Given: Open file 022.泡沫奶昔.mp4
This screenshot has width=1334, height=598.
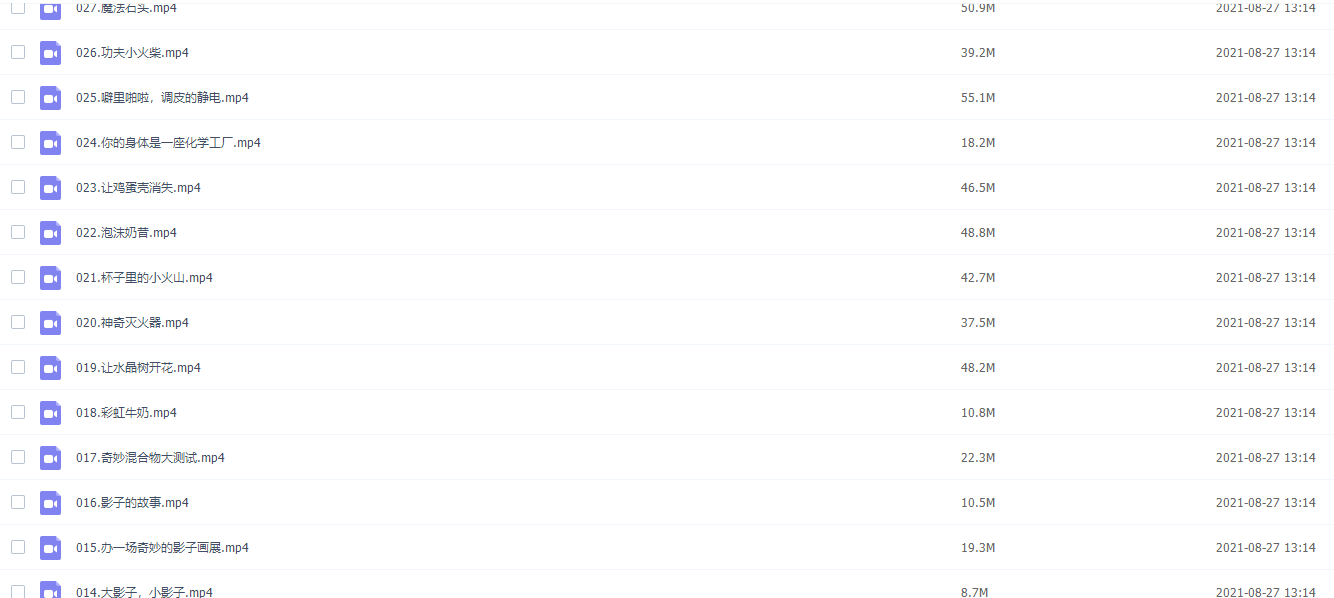Looking at the screenshot, I should (126, 233).
